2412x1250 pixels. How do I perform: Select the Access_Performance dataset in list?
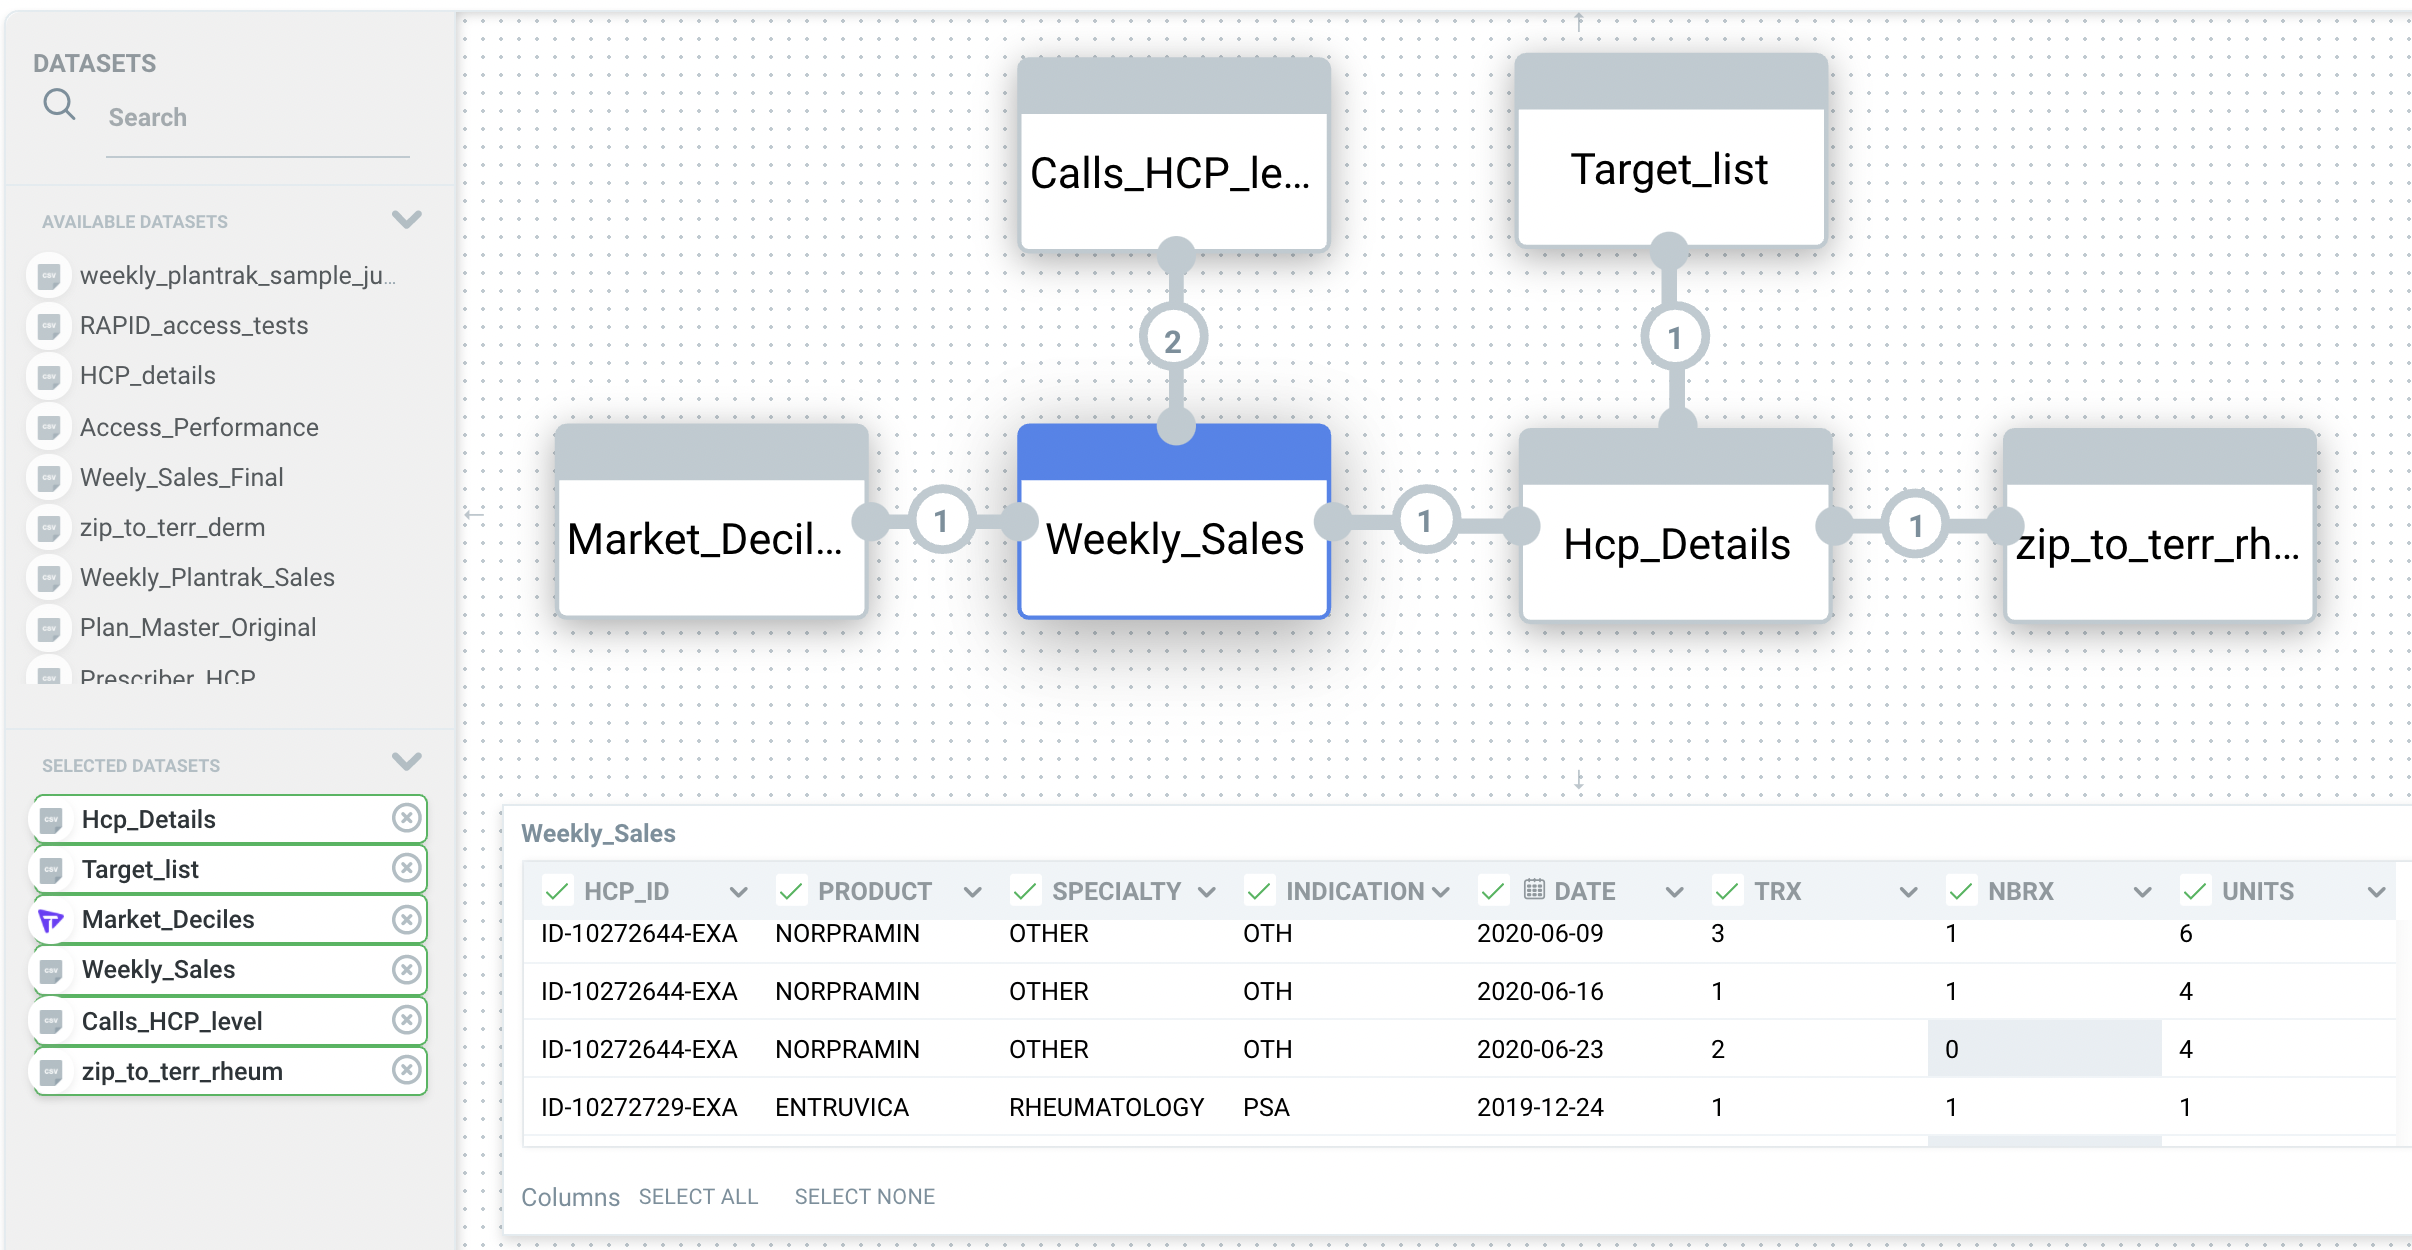[199, 427]
